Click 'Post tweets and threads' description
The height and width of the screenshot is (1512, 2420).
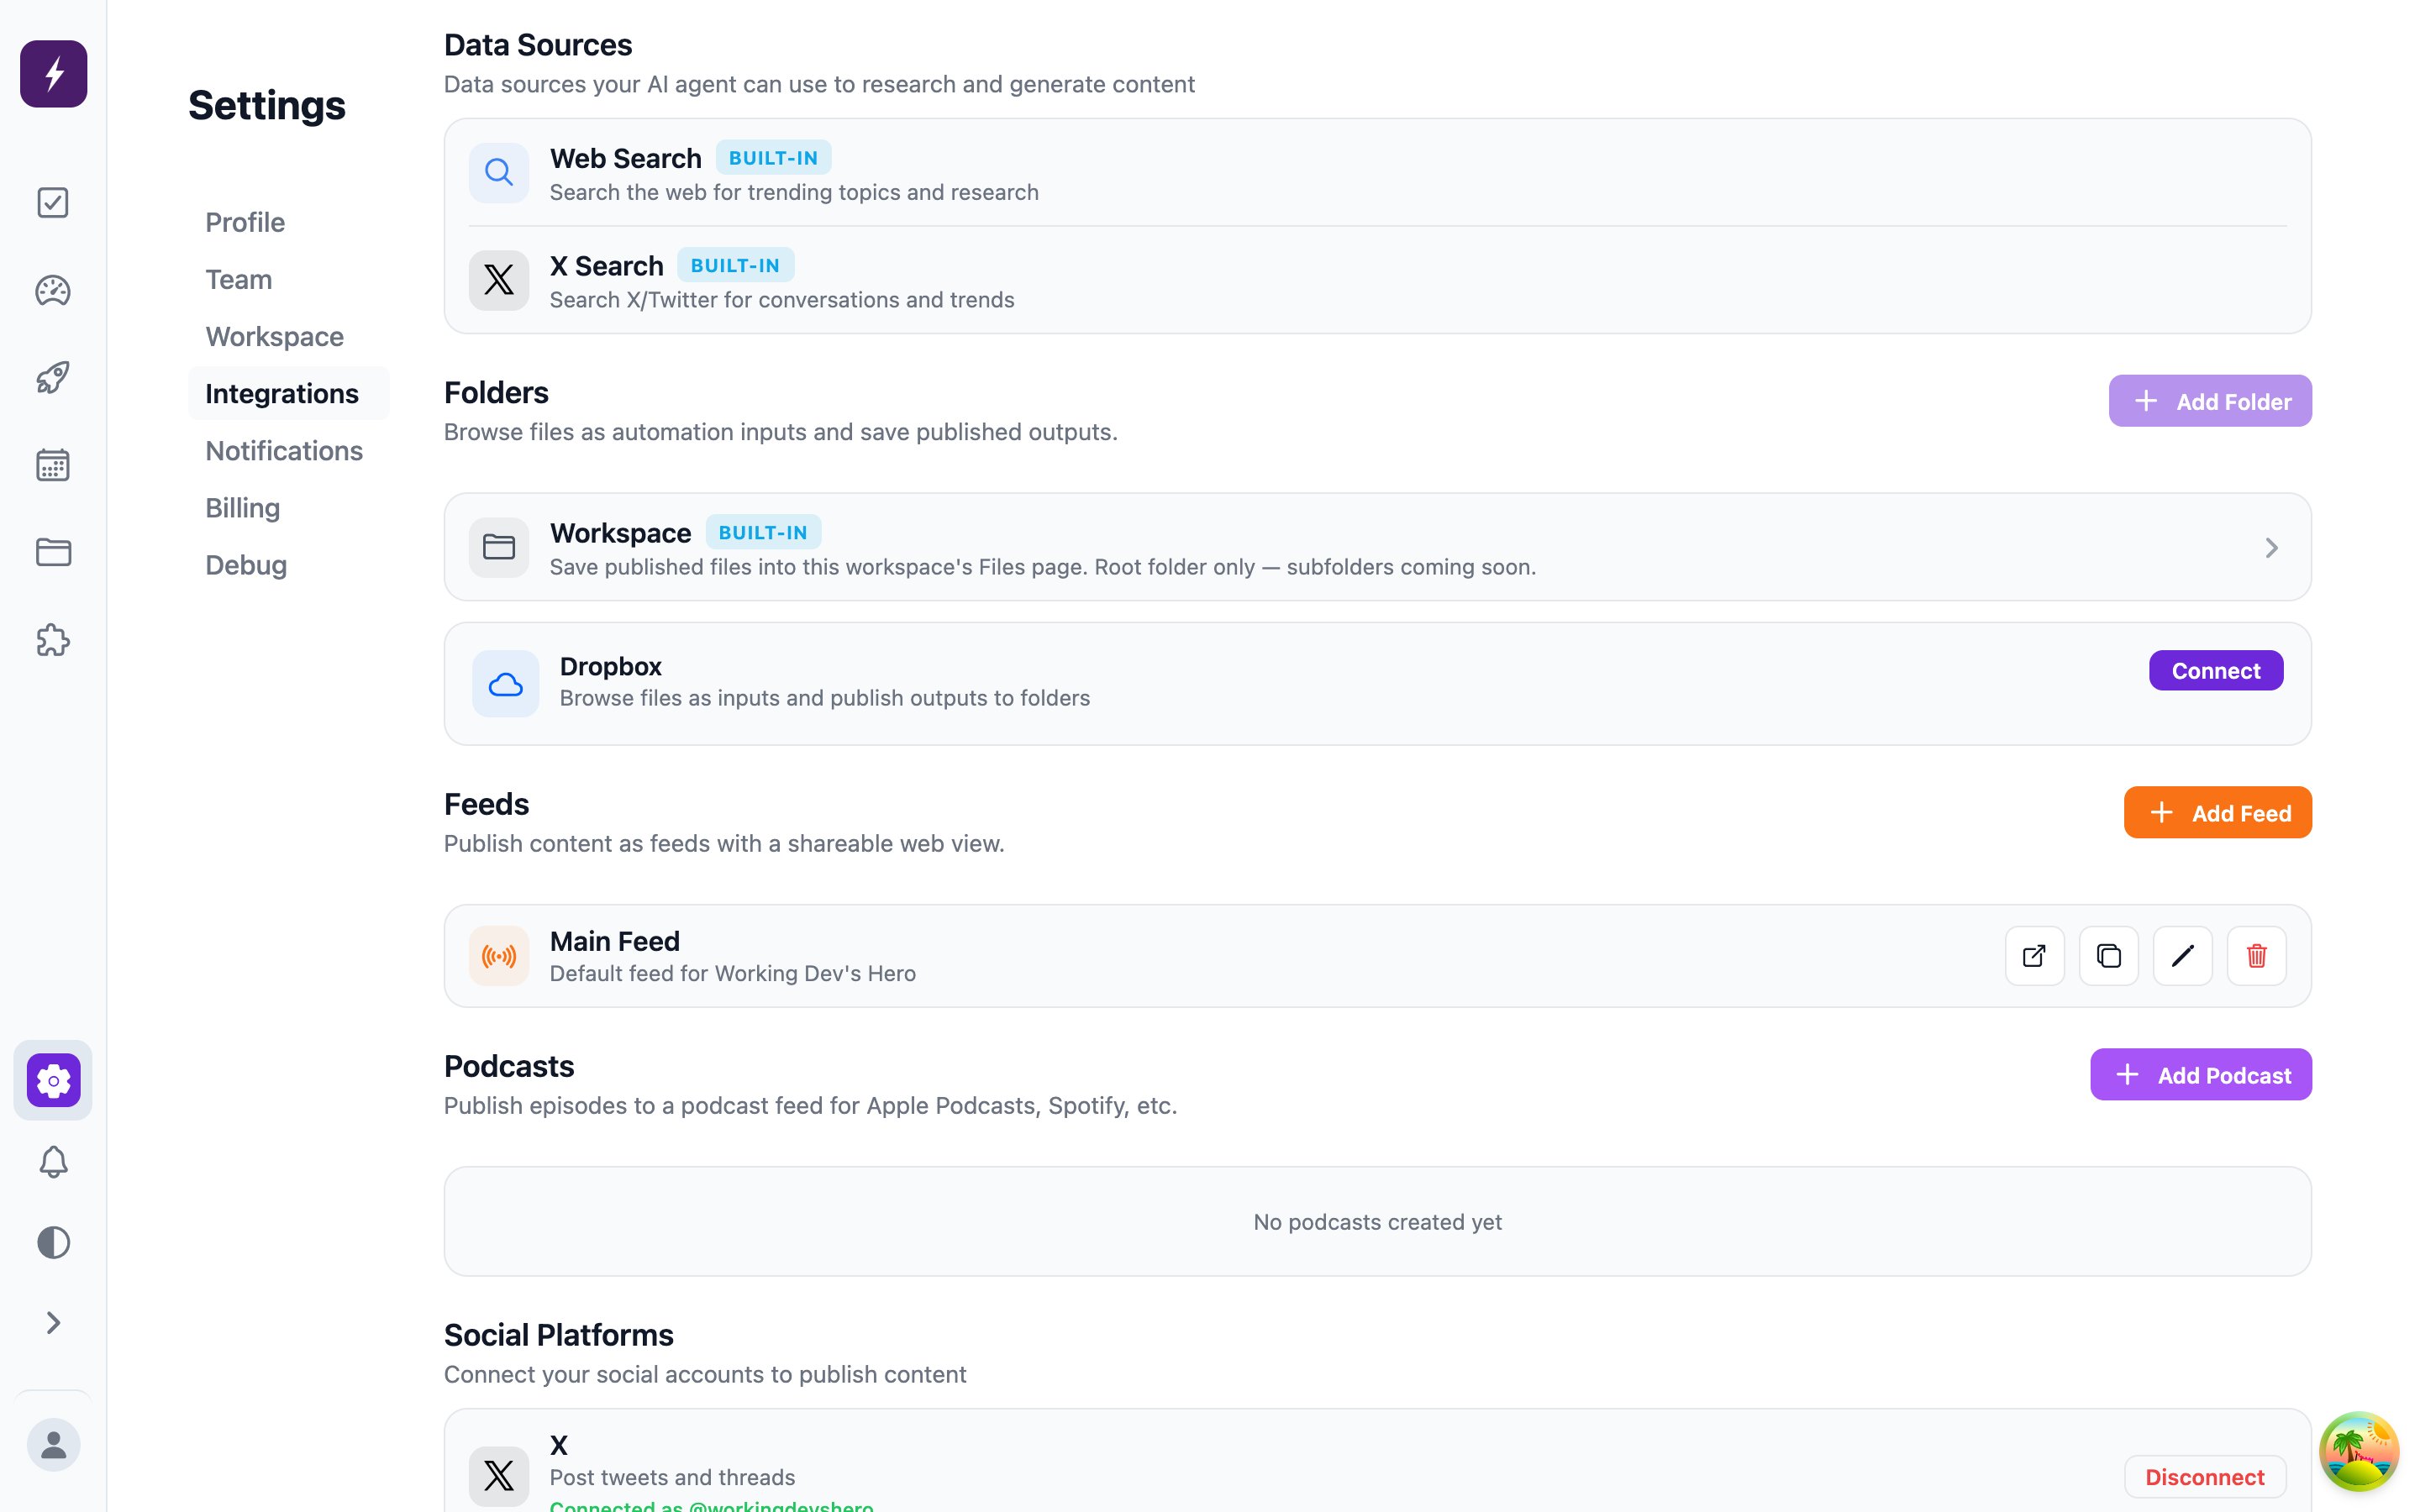tap(672, 1477)
